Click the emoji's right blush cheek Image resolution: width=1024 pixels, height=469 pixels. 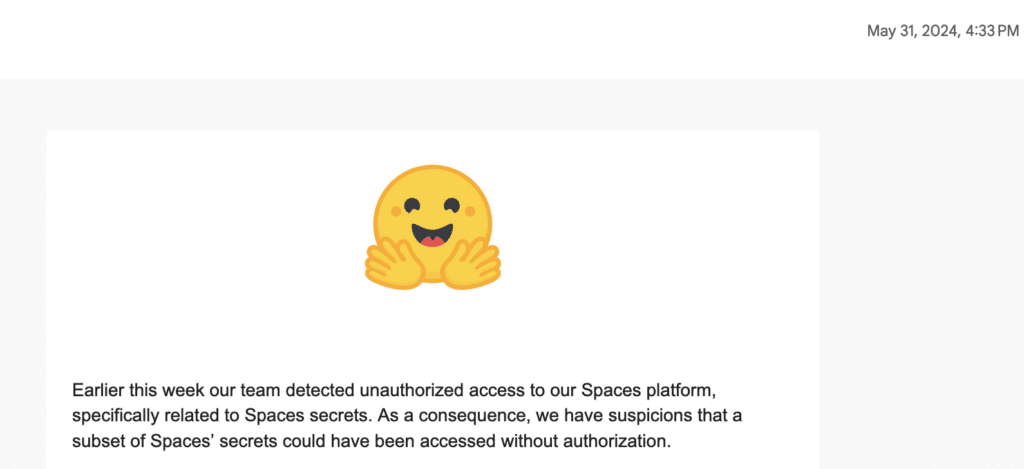pyautogui.click(x=469, y=212)
